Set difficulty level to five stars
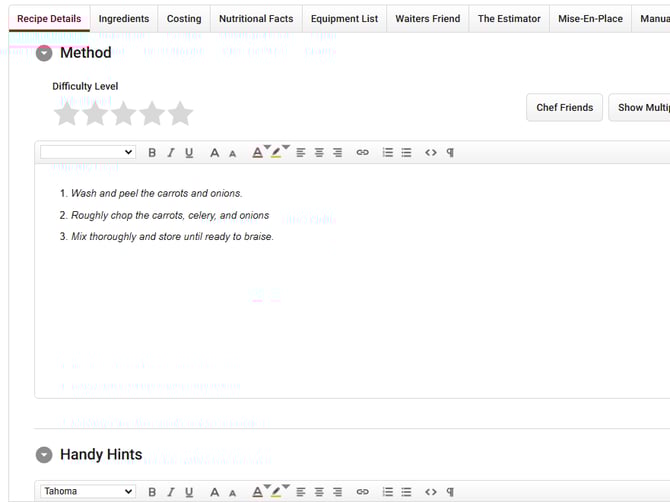The image size is (670, 502). click(x=180, y=114)
